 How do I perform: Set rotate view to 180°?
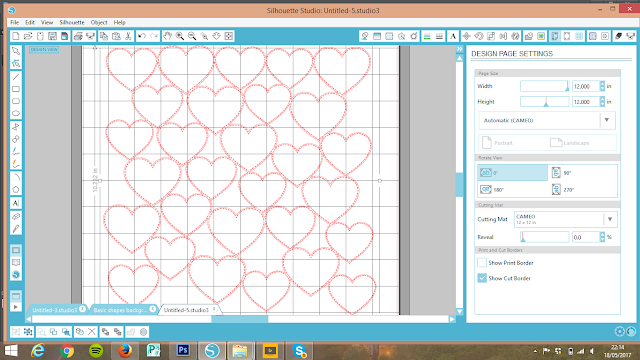click(x=513, y=189)
